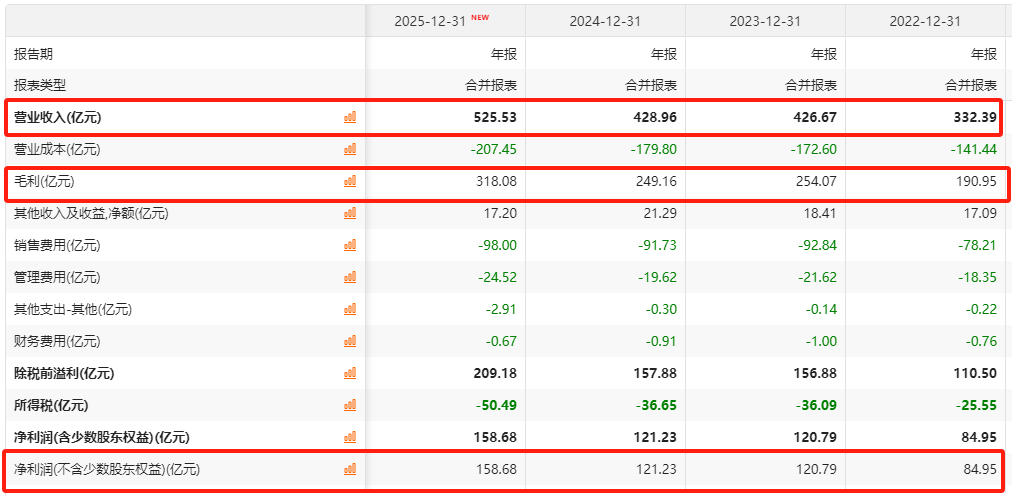Click chart icon beside 除税前溢利
Viewport: 1012px width, 496px height.
[x=350, y=373]
